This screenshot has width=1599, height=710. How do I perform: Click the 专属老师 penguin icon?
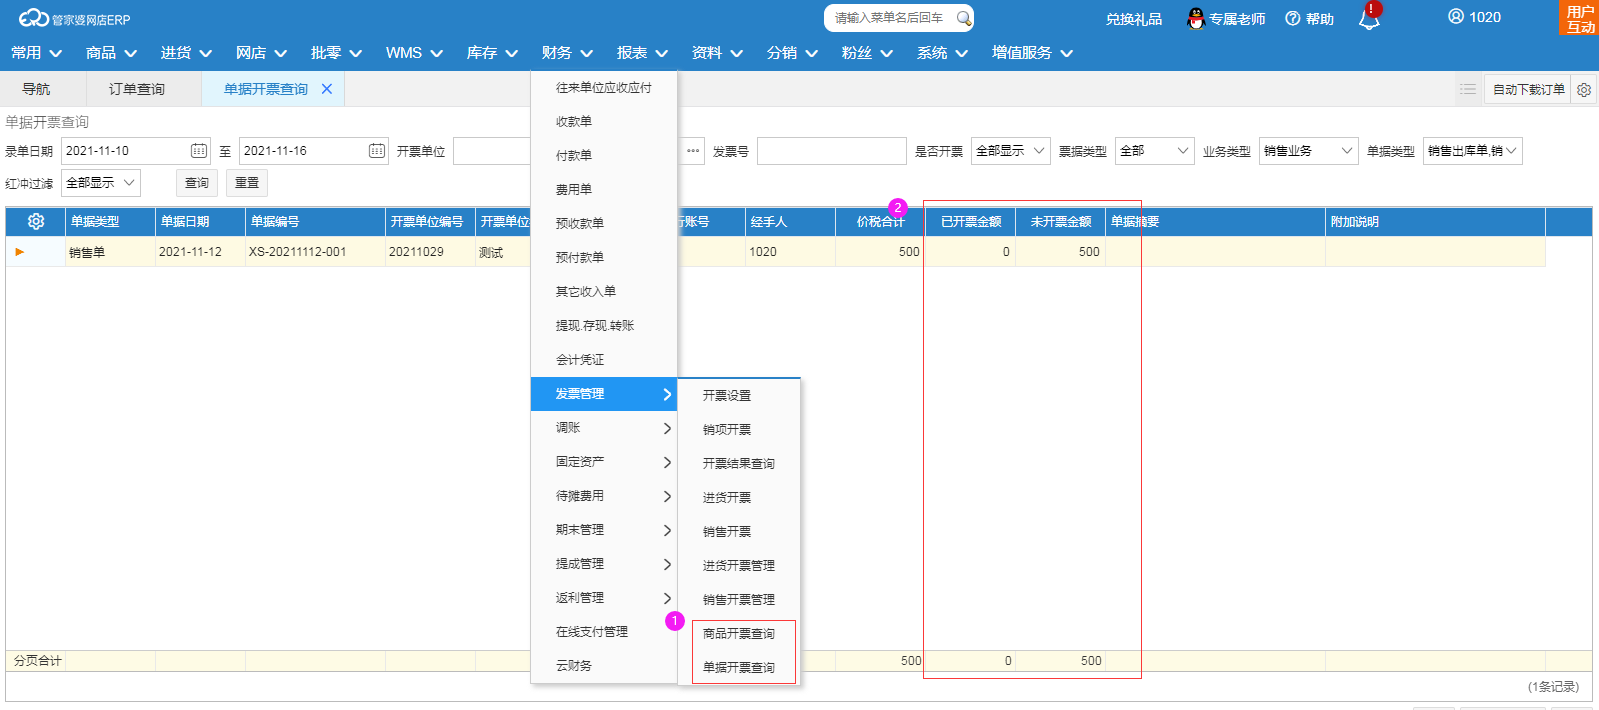click(x=1195, y=18)
